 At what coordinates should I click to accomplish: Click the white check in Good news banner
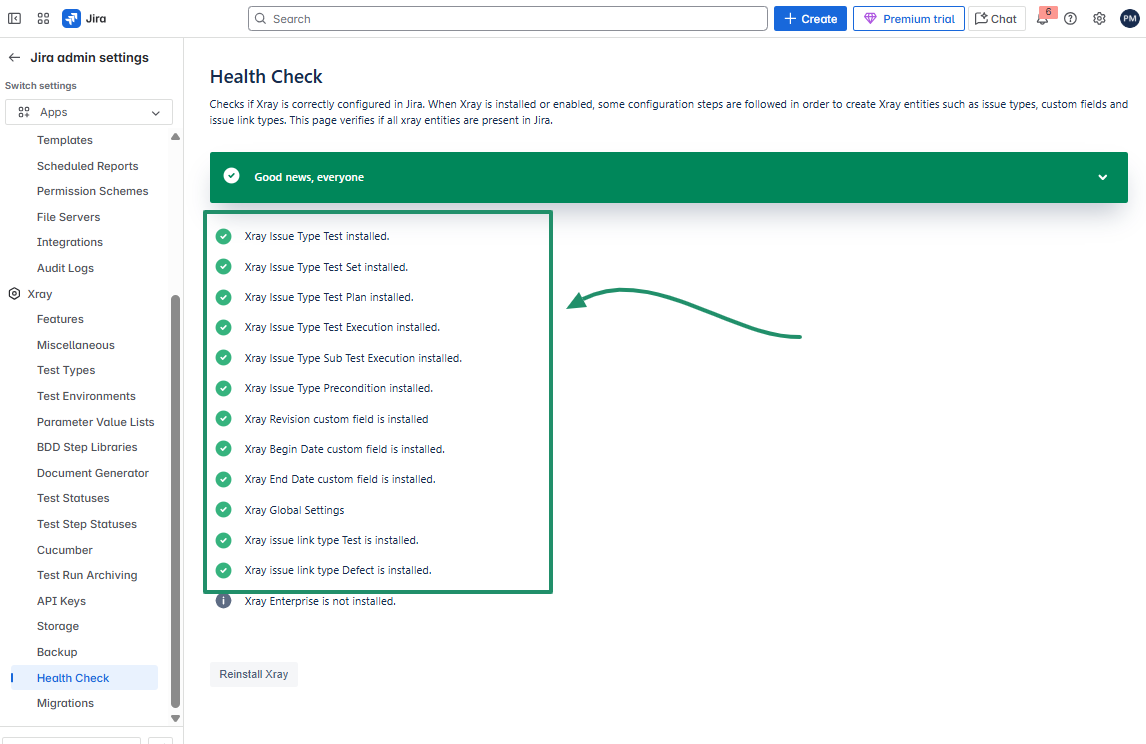(232, 176)
